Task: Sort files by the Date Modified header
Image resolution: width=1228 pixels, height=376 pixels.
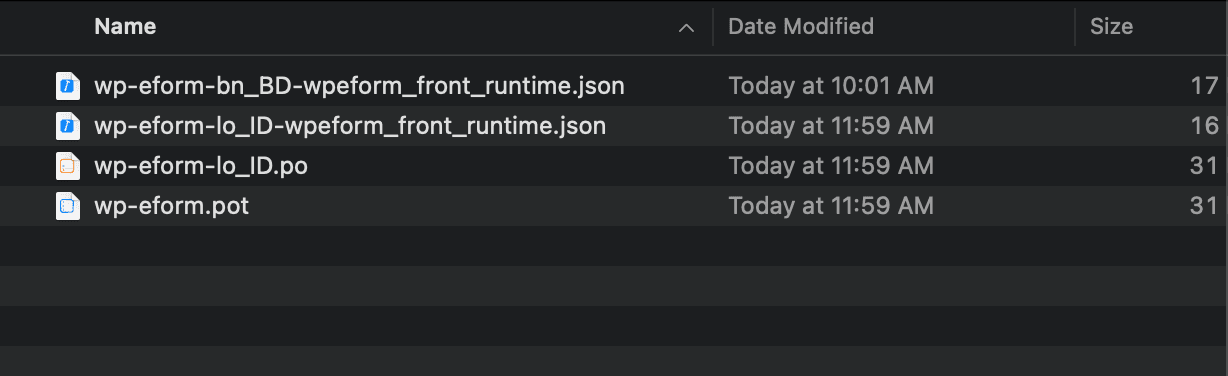Action: click(801, 27)
